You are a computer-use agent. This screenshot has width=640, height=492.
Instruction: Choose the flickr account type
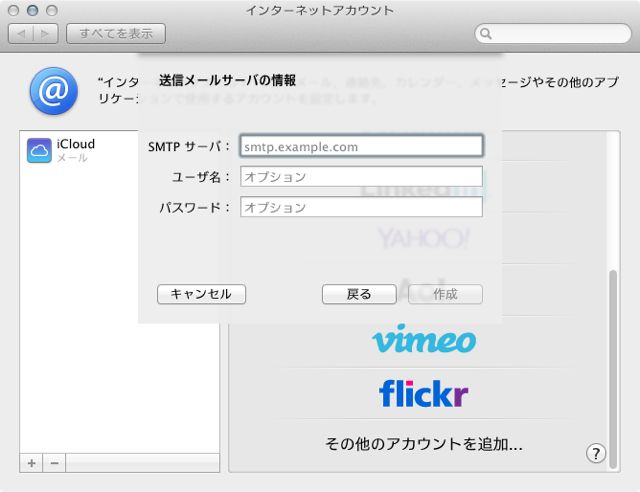point(423,393)
